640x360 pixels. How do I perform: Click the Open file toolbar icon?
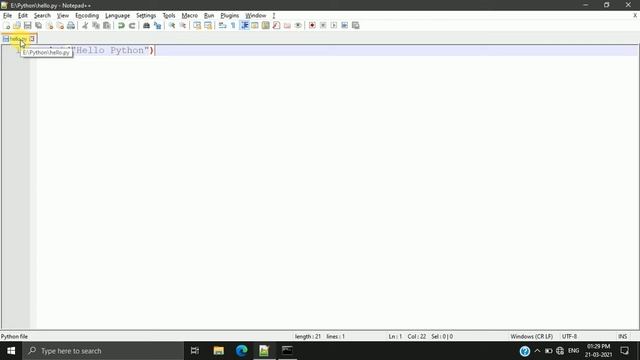point(17,25)
